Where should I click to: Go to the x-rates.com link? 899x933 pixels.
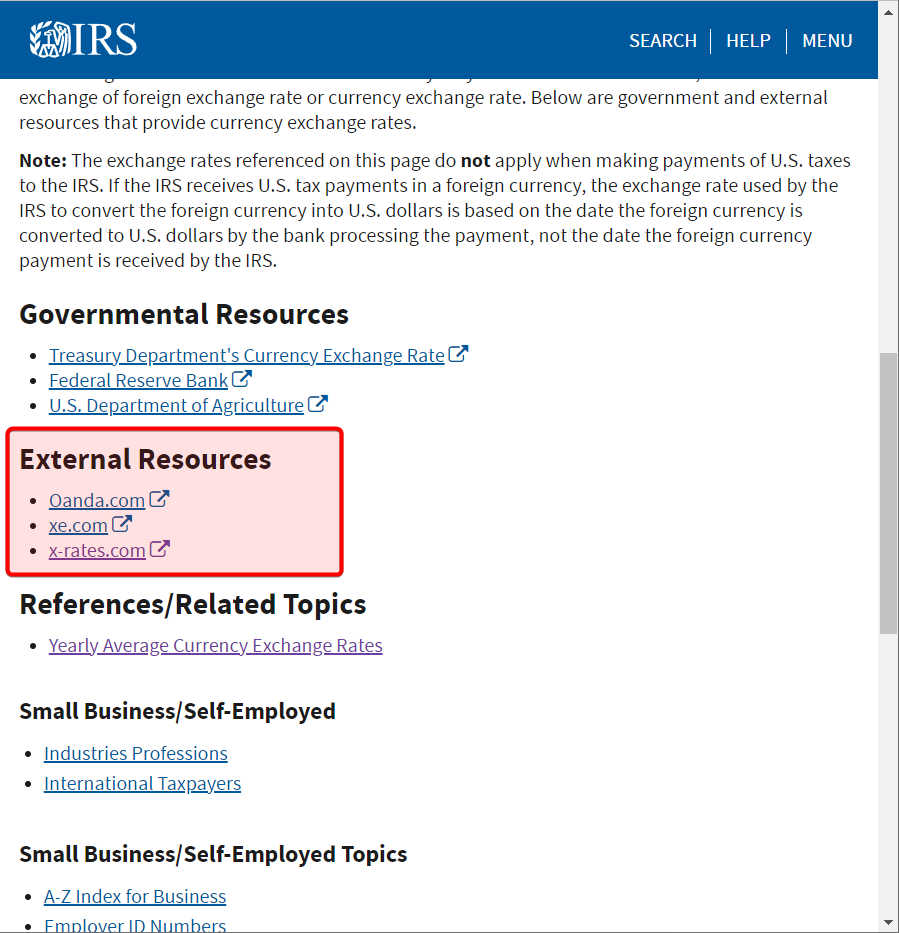97,551
